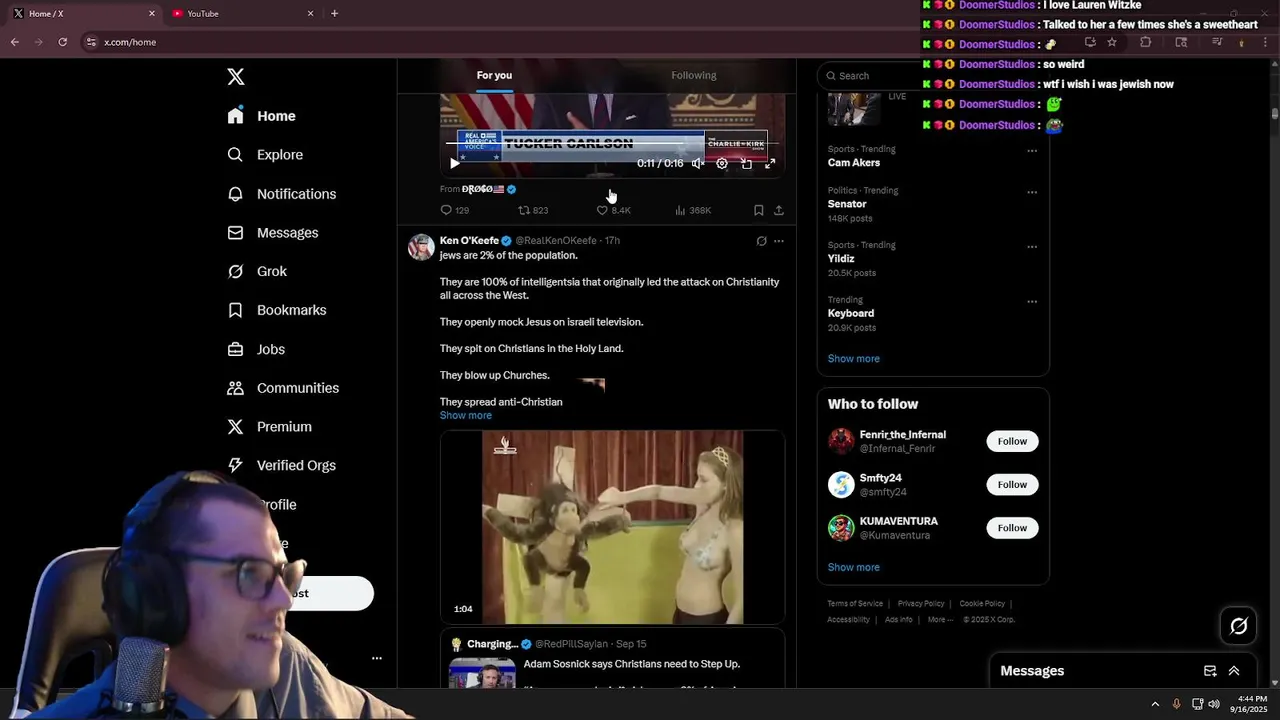
Task: Compose new message in Messages drawer
Action: [1210, 671]
